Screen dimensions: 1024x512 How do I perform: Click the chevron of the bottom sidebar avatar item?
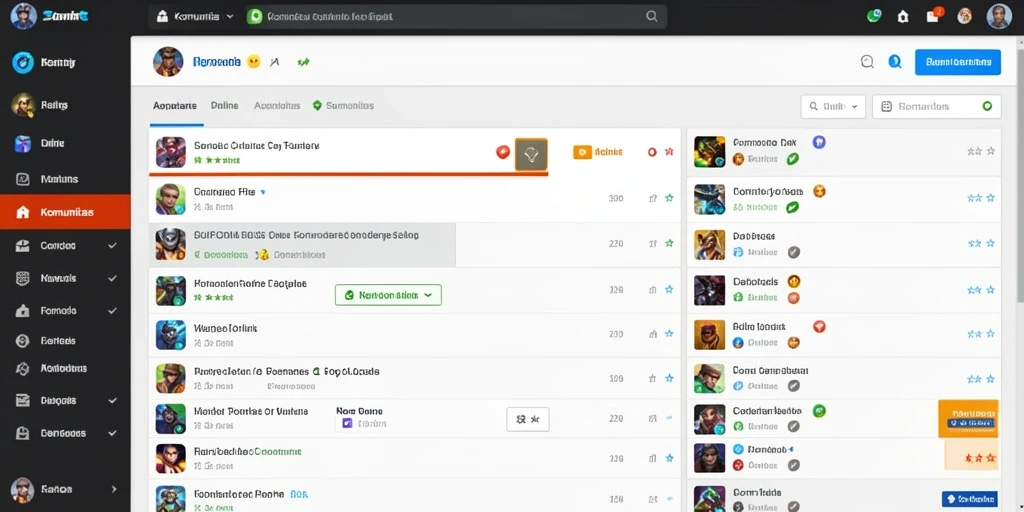(x=114, y=489)
